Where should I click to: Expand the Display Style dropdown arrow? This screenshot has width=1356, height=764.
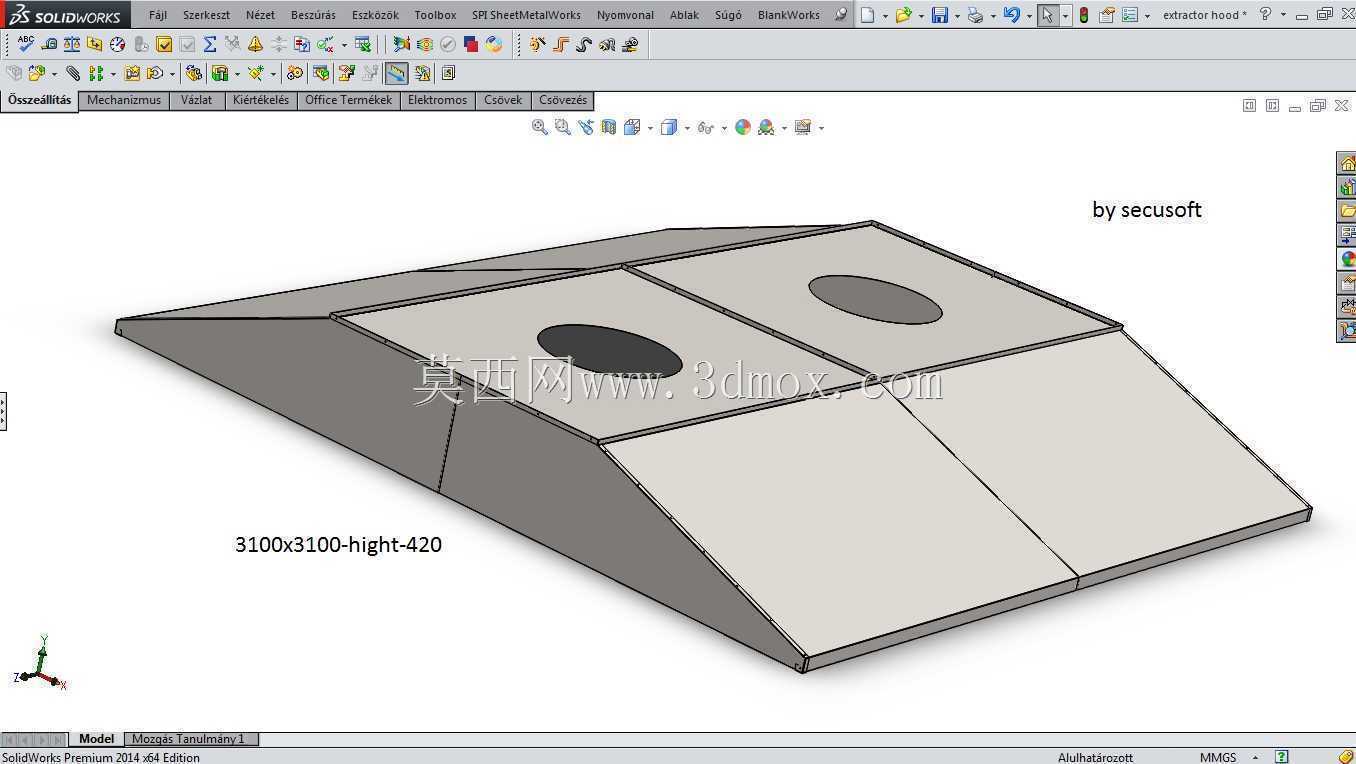(687, 128)
